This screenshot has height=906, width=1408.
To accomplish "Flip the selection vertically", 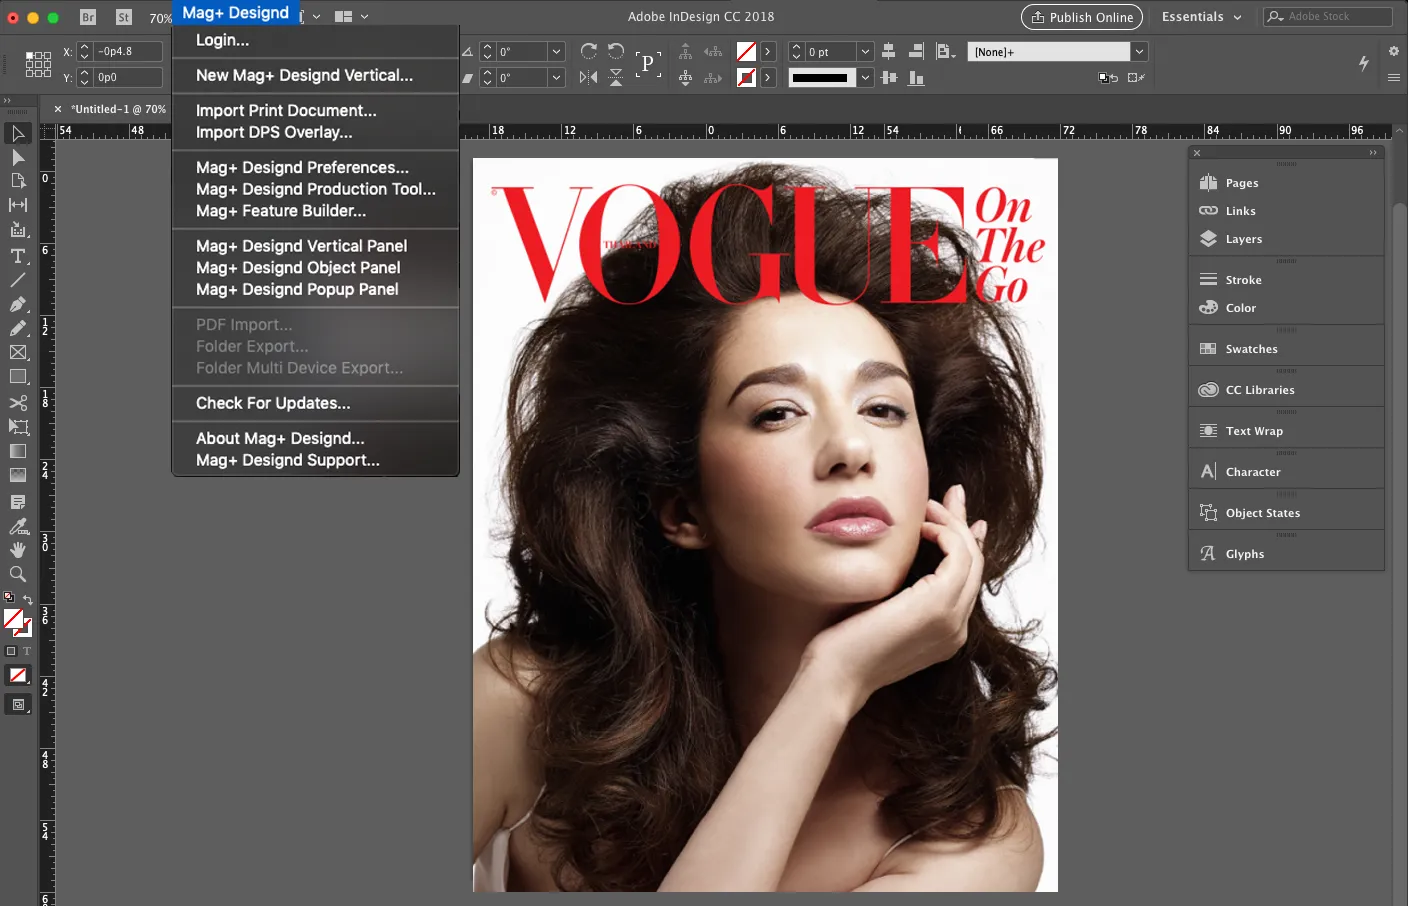I will click(616, 77).
